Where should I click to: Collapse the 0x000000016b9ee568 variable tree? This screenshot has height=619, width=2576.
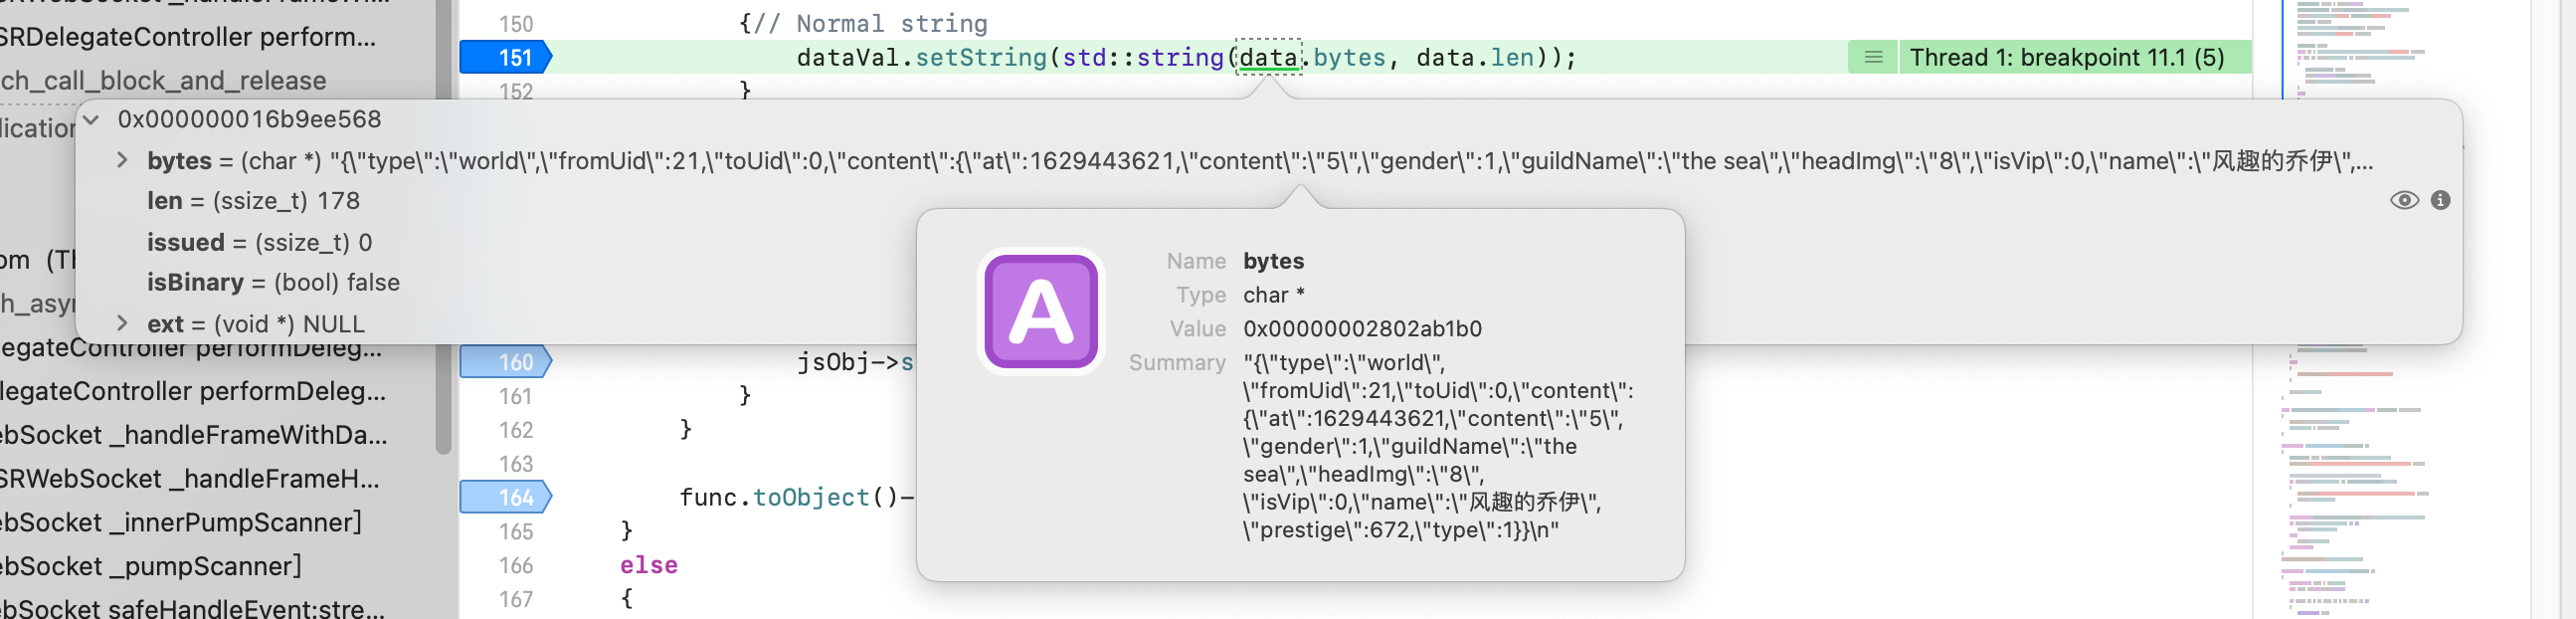92,120
